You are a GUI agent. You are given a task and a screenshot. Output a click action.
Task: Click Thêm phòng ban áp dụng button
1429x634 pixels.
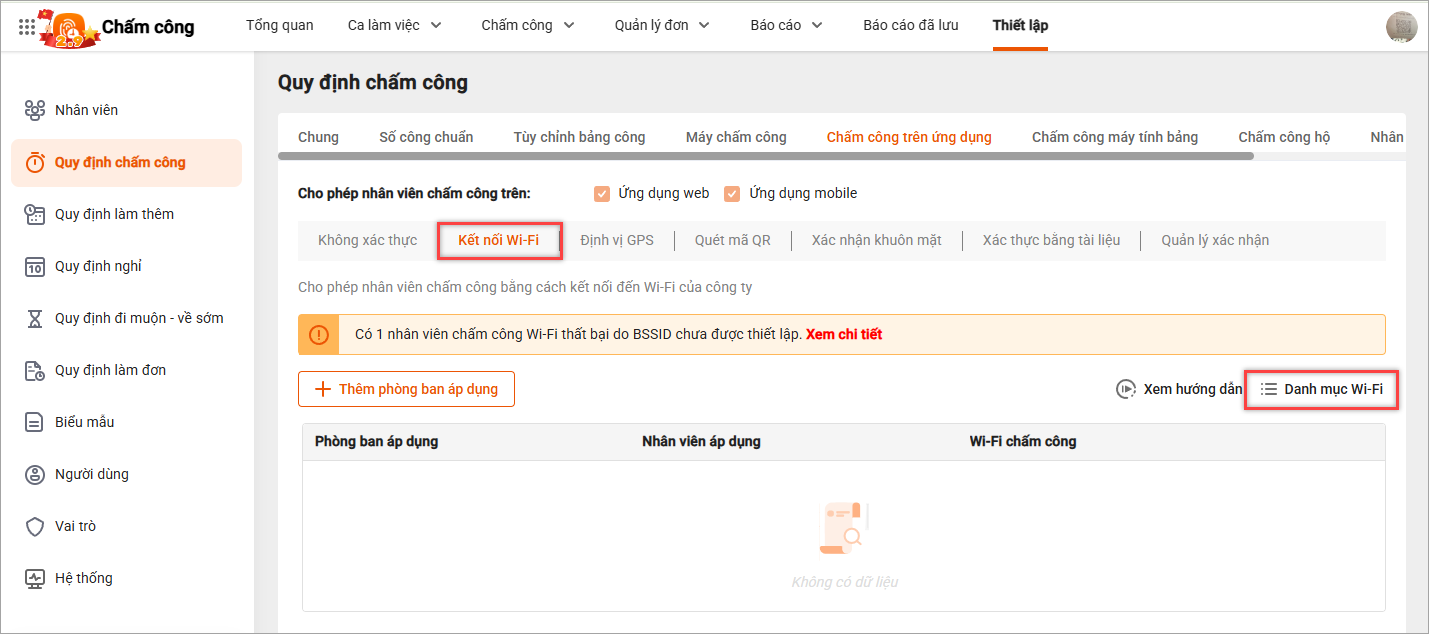(x=406, y=389)
